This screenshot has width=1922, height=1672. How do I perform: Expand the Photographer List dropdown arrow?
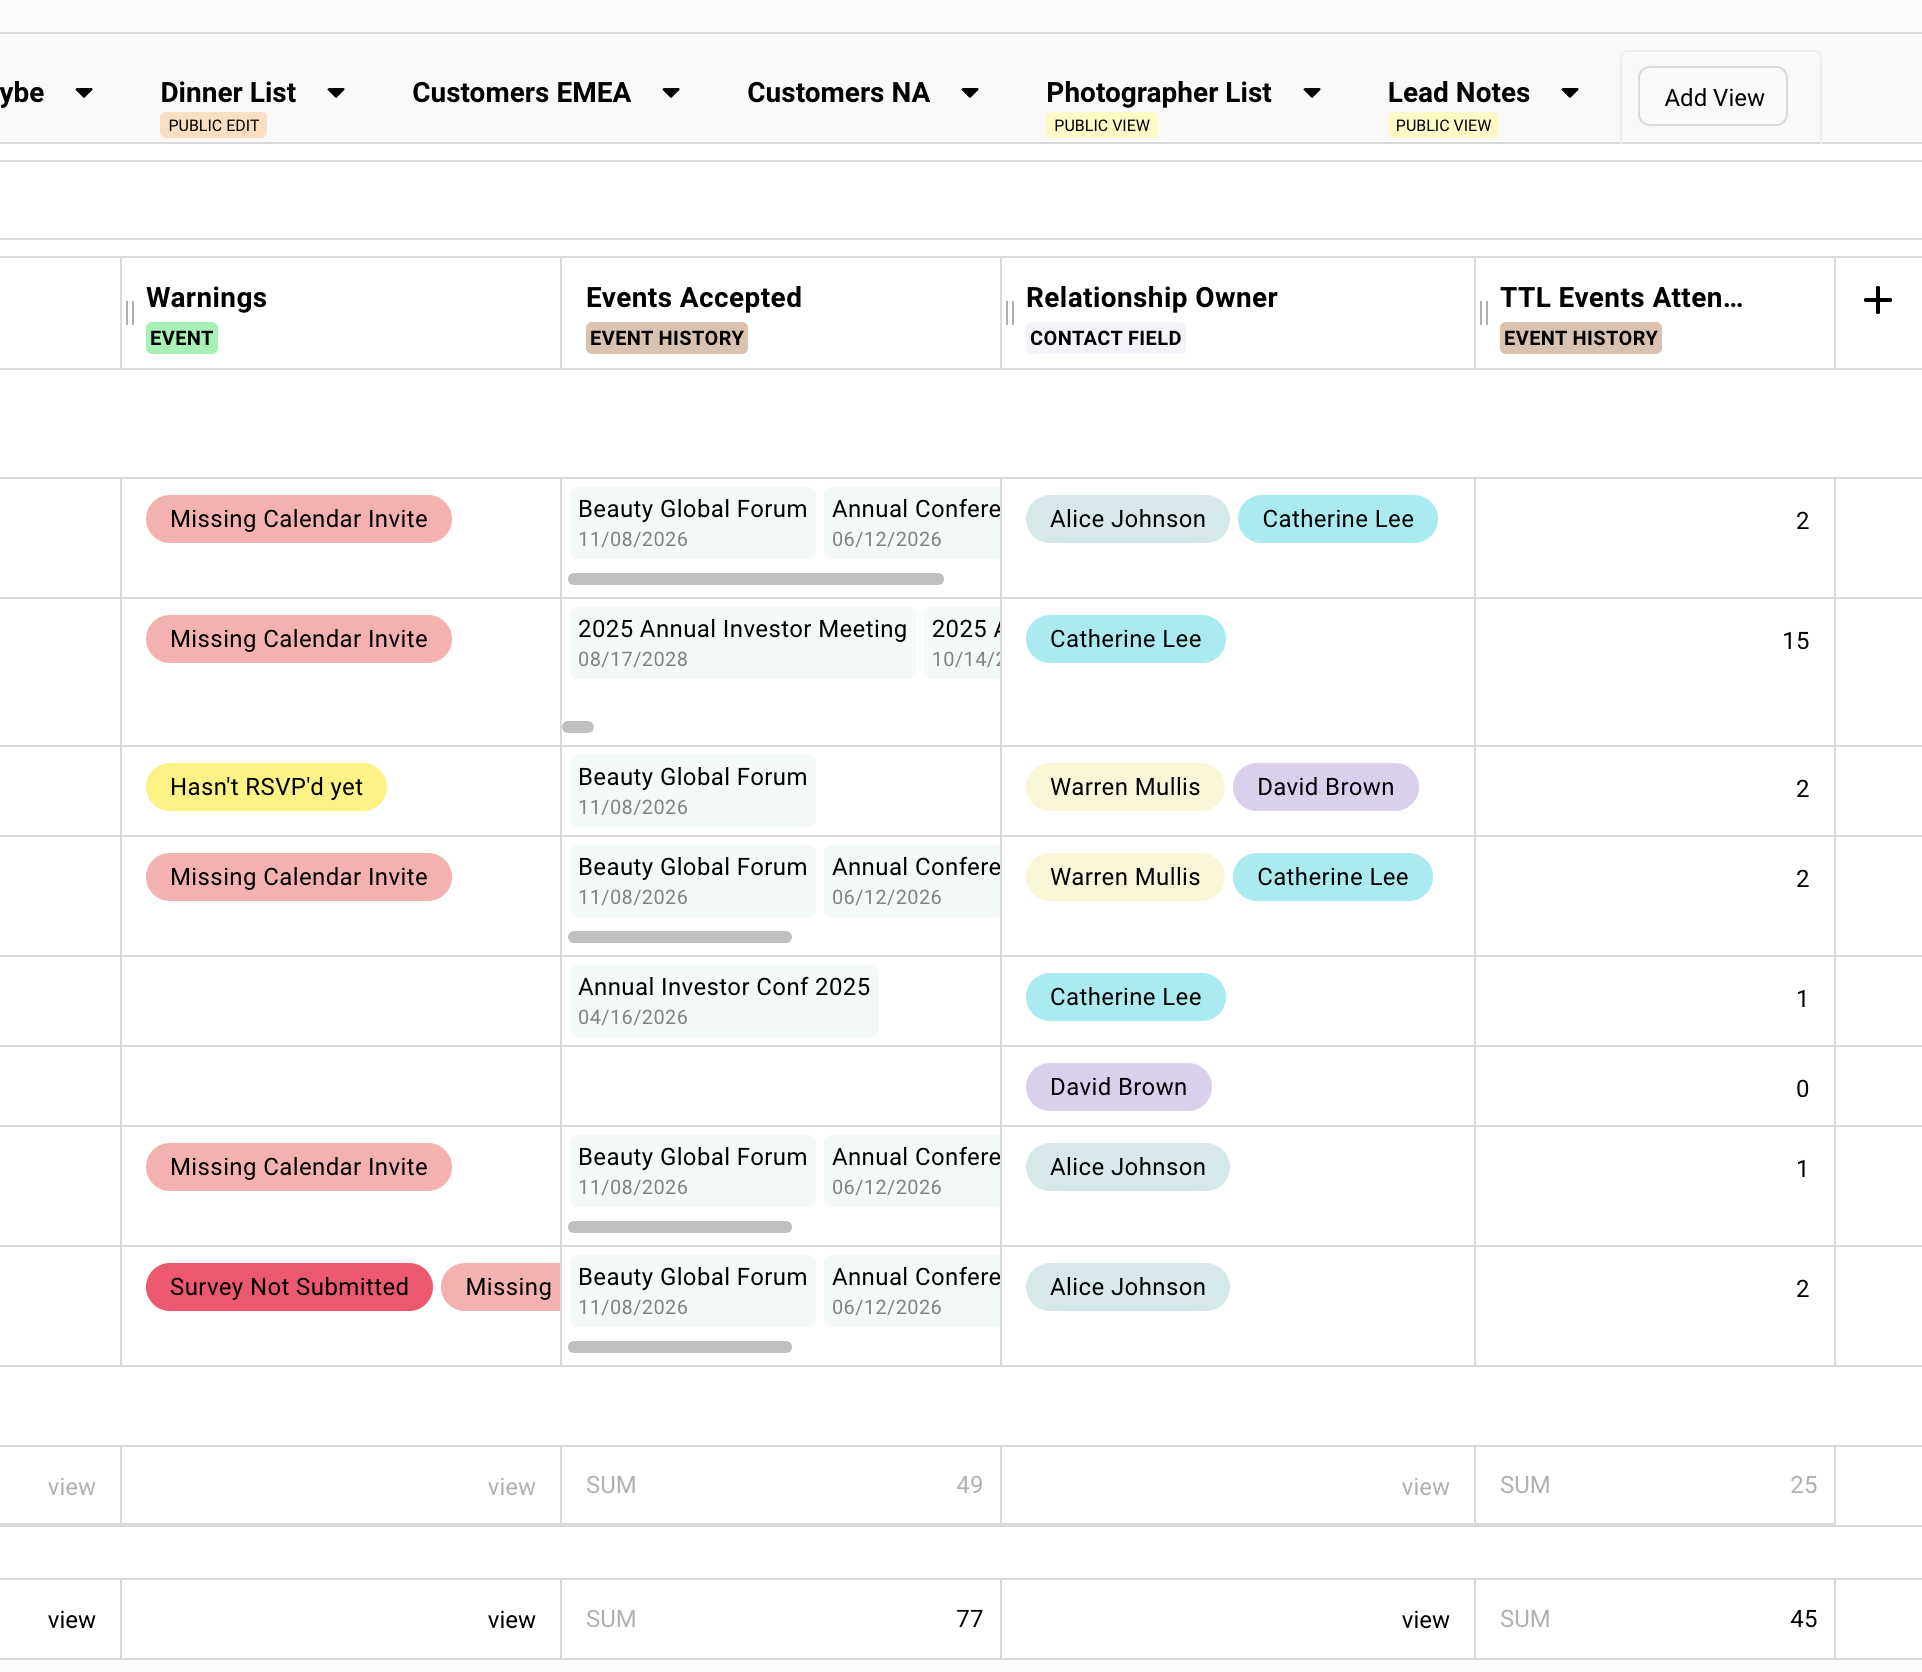click(1313, 93)
